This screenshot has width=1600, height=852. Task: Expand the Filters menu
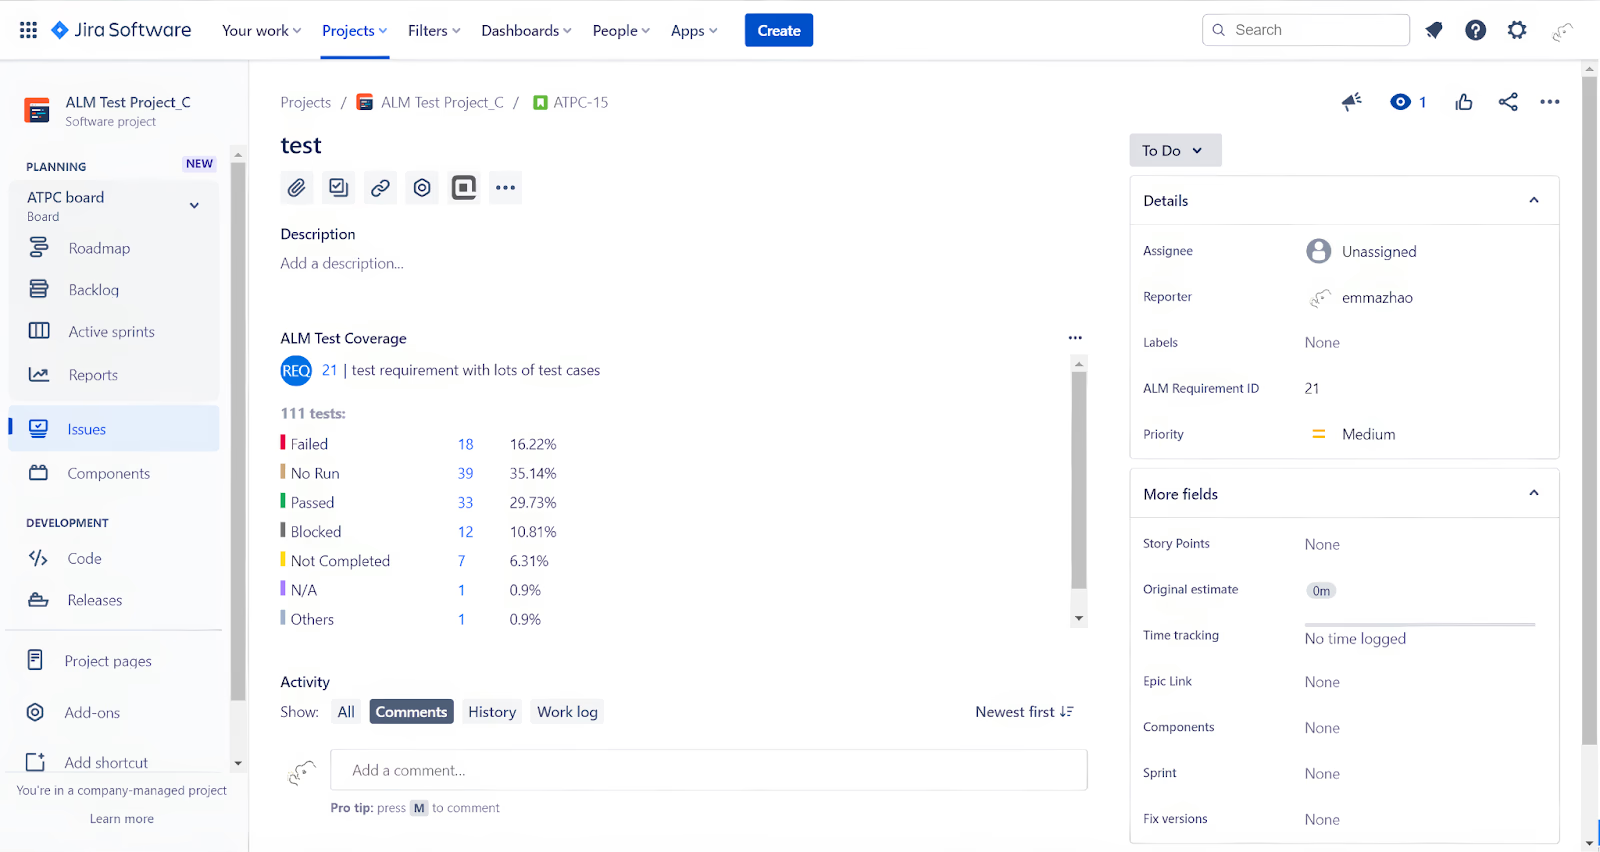pyautogui.click(x=434, y=31)
